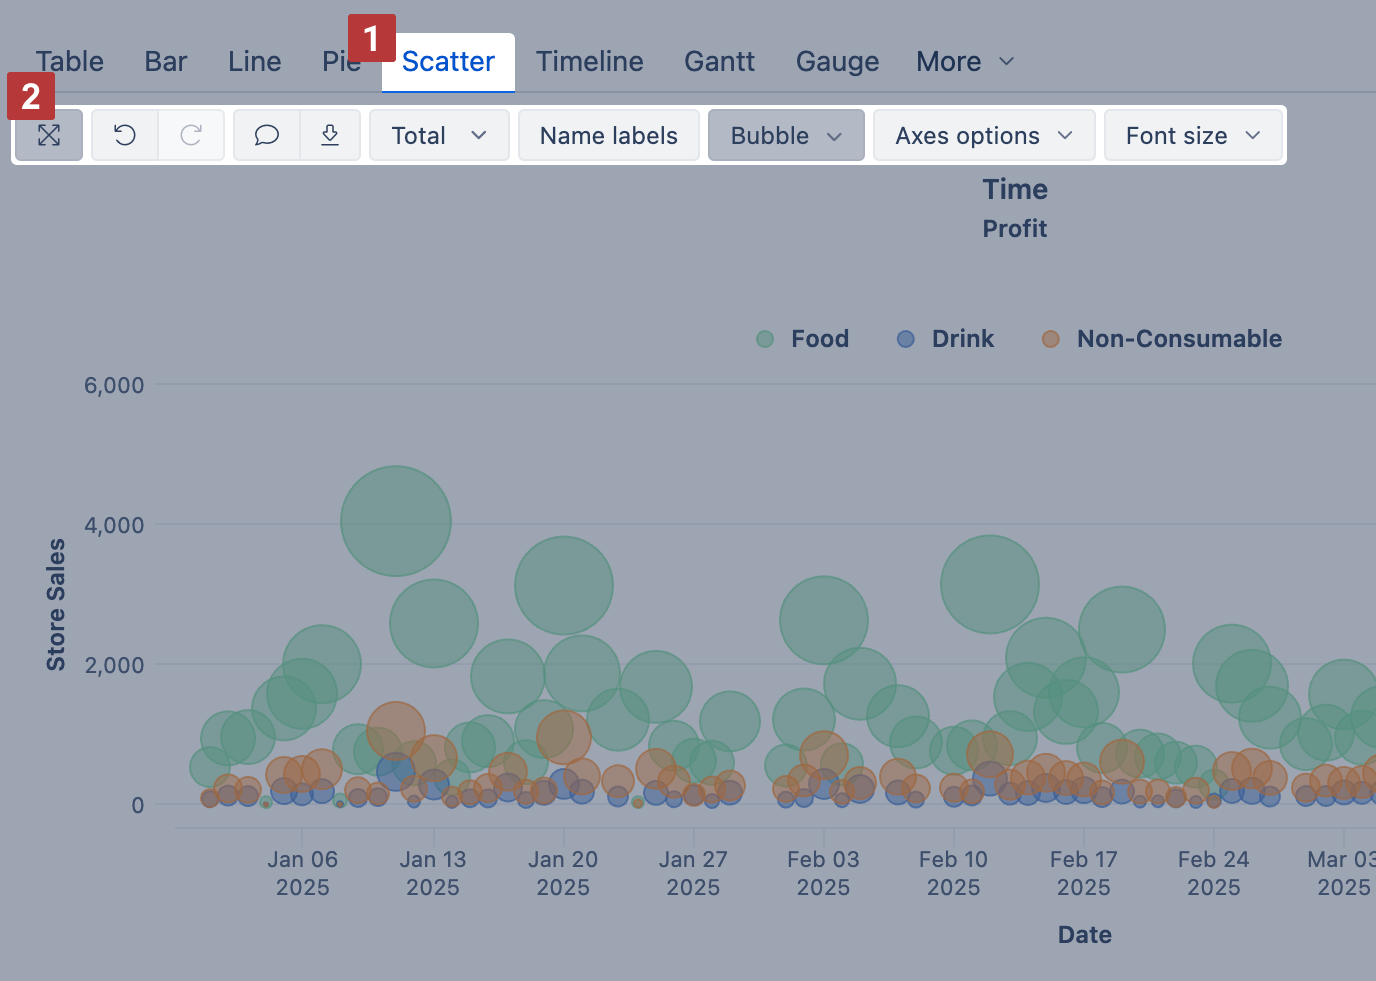The height and width of the screenshot is (981, 1376).
Task: Click the export download icon
Action: [x=330, y=135]
